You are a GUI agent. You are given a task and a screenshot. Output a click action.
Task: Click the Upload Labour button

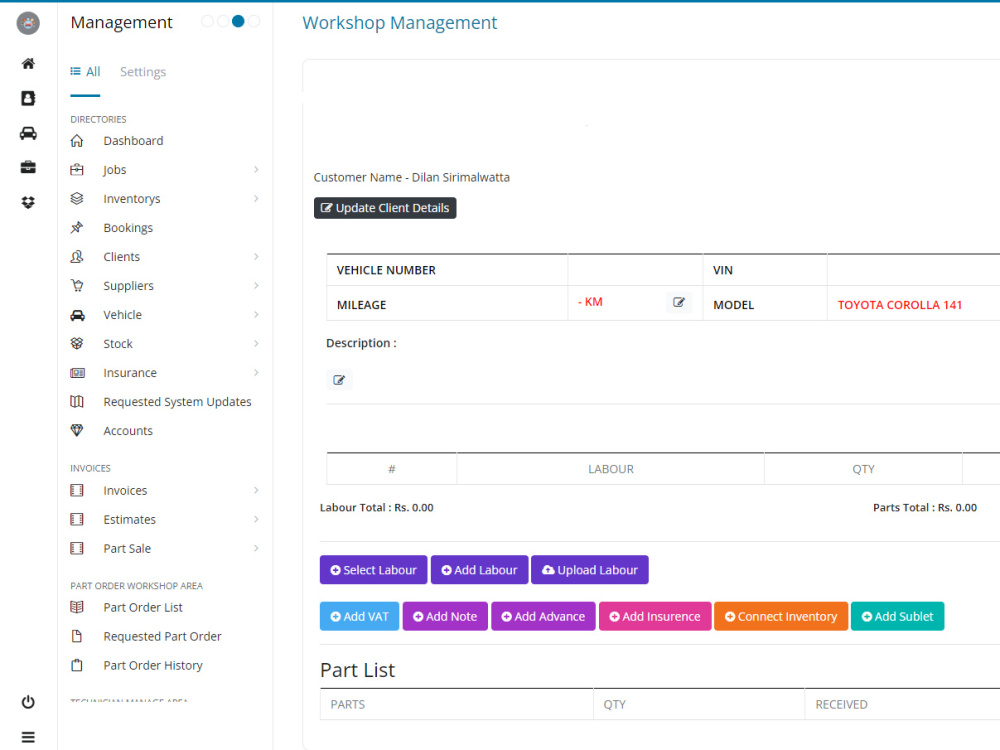click(590, 570)
